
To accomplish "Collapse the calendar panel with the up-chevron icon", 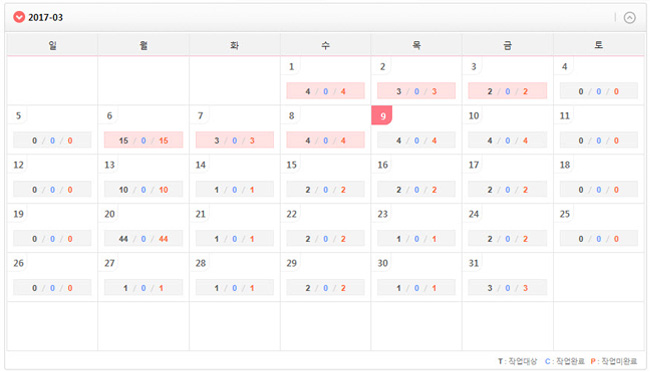I will click(629, 17).
